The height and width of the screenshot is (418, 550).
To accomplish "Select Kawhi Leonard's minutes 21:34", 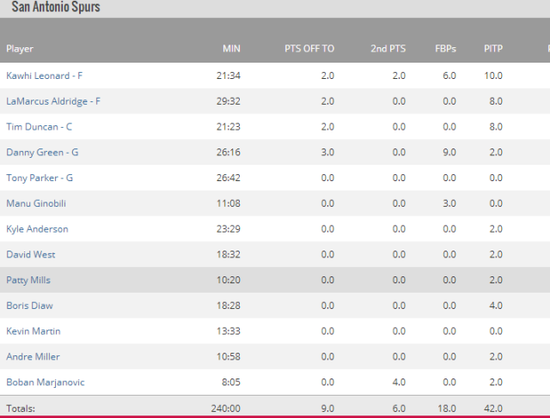I will pyautogui.click(x=228, y=76).
